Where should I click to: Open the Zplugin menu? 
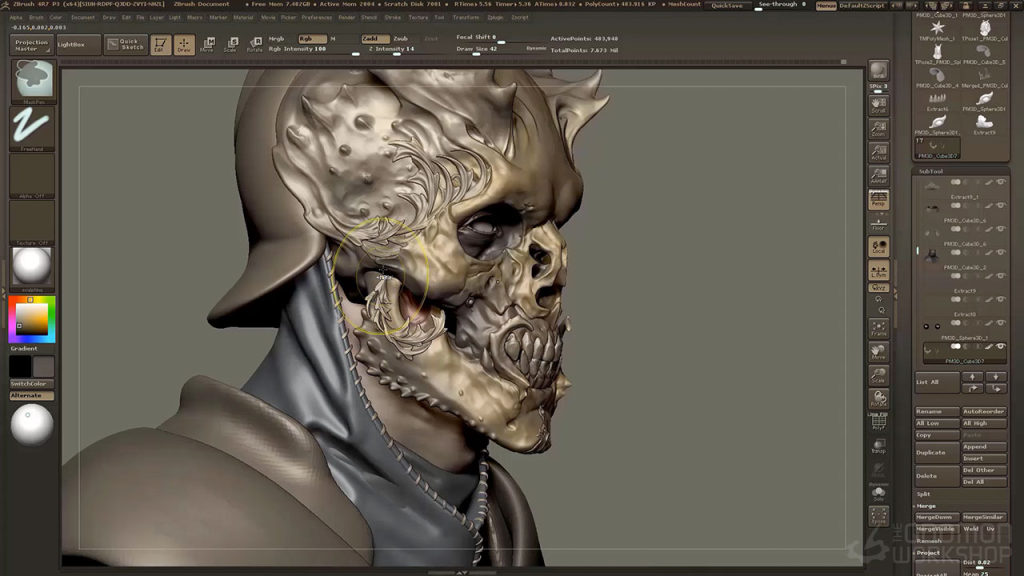[495, 18]
